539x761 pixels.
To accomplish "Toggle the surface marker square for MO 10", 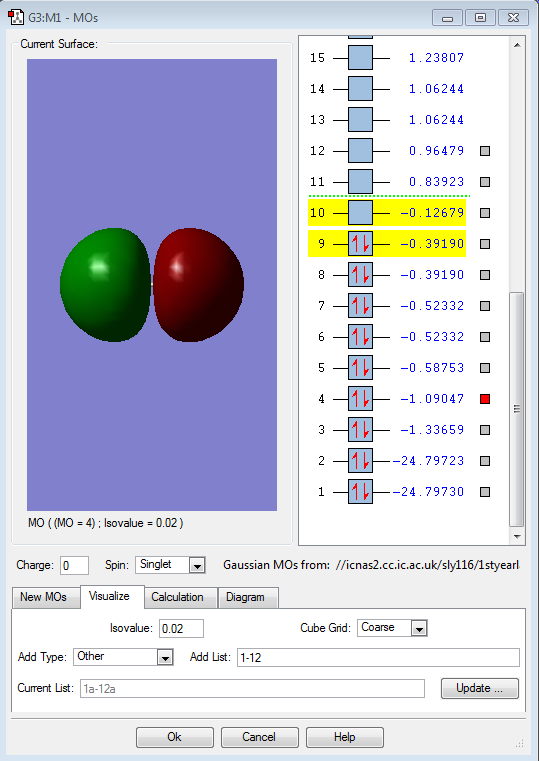I will (x=485, y=213).
